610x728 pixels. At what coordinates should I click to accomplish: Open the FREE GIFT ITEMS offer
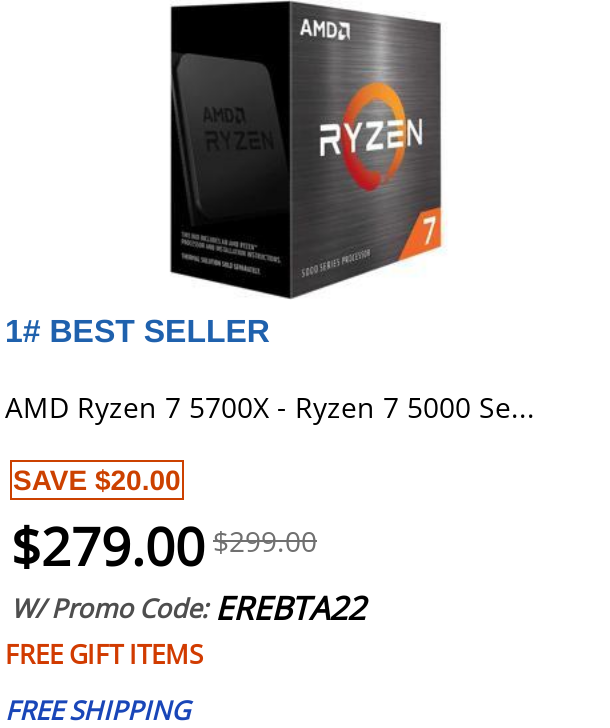105,654
